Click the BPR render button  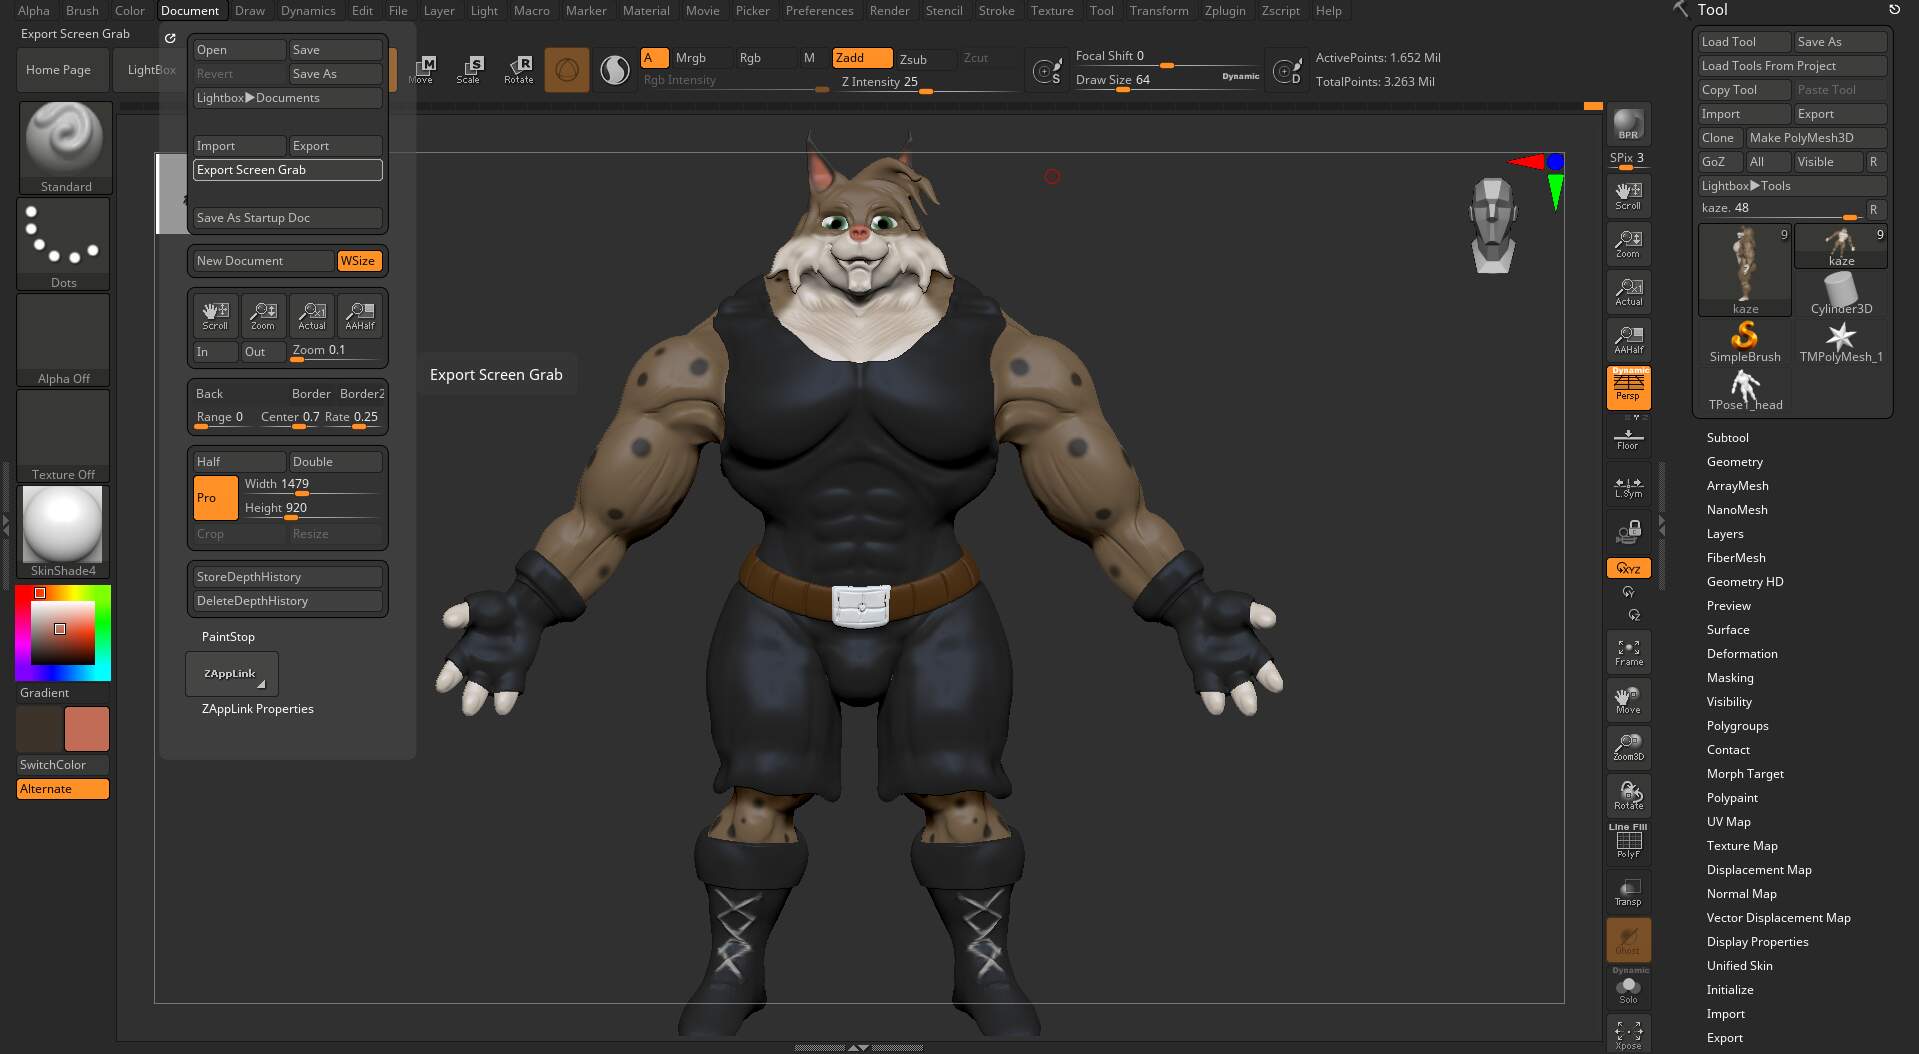1628,124
